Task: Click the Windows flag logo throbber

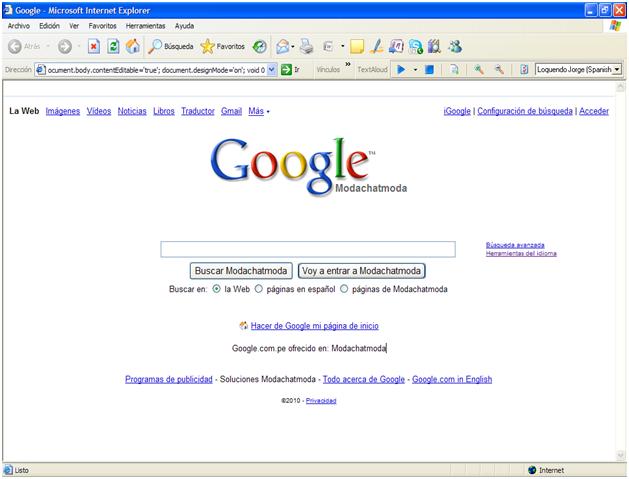Action: (615, 26)
